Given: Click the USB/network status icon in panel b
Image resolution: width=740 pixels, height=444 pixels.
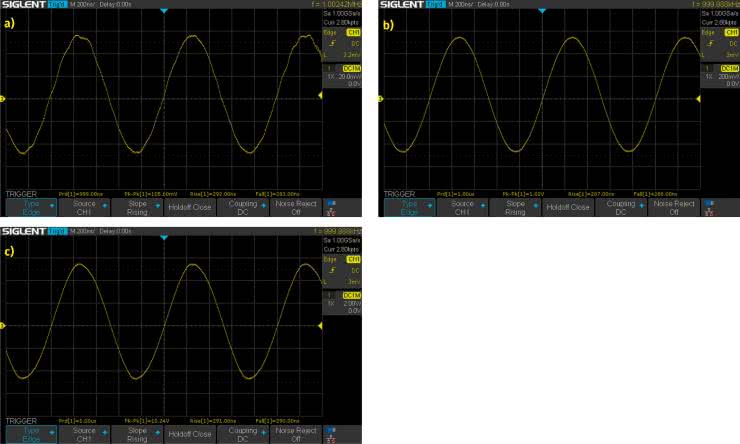Looking at the screenshot, I should [709, 207].
